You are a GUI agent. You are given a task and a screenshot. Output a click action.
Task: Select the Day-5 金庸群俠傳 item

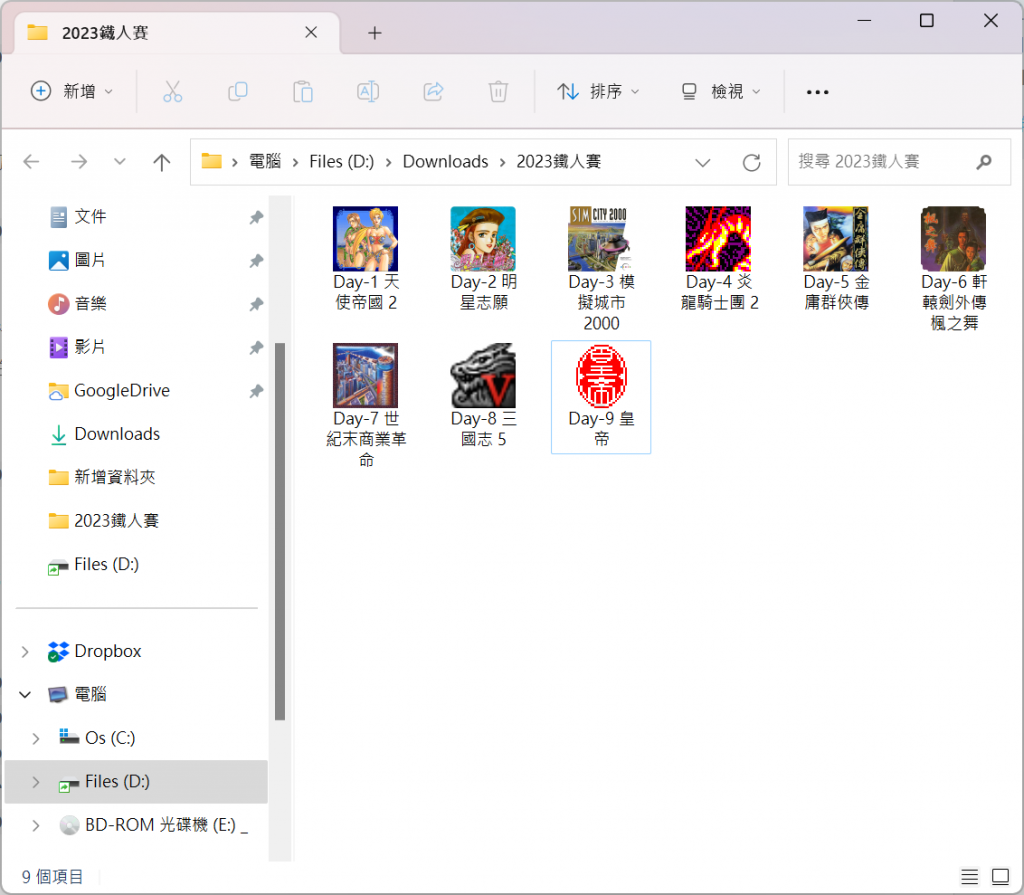point(836,259)
